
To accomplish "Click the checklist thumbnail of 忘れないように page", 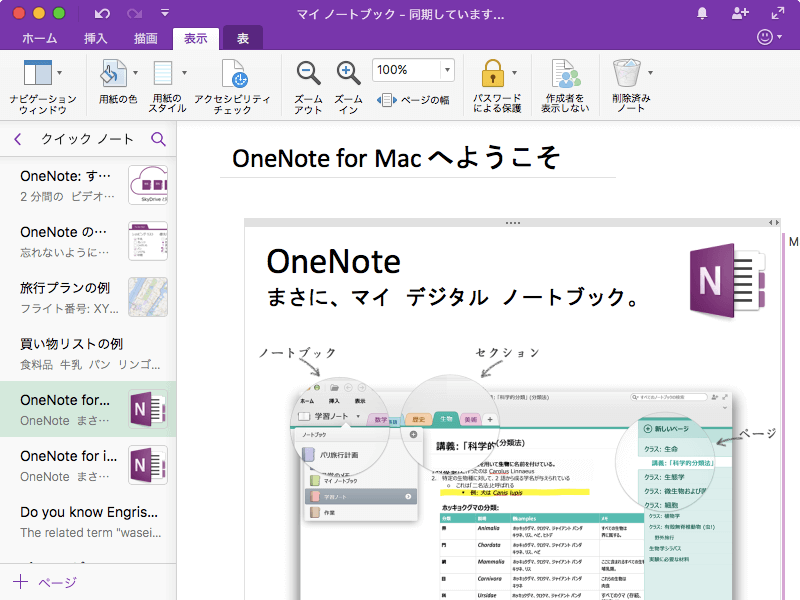I will 148,241.
